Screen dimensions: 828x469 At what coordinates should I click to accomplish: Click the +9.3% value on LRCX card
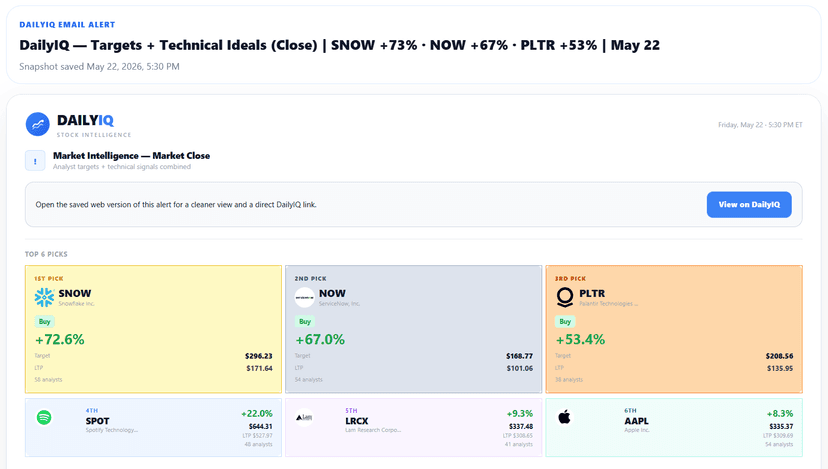[x=520, y=414]
